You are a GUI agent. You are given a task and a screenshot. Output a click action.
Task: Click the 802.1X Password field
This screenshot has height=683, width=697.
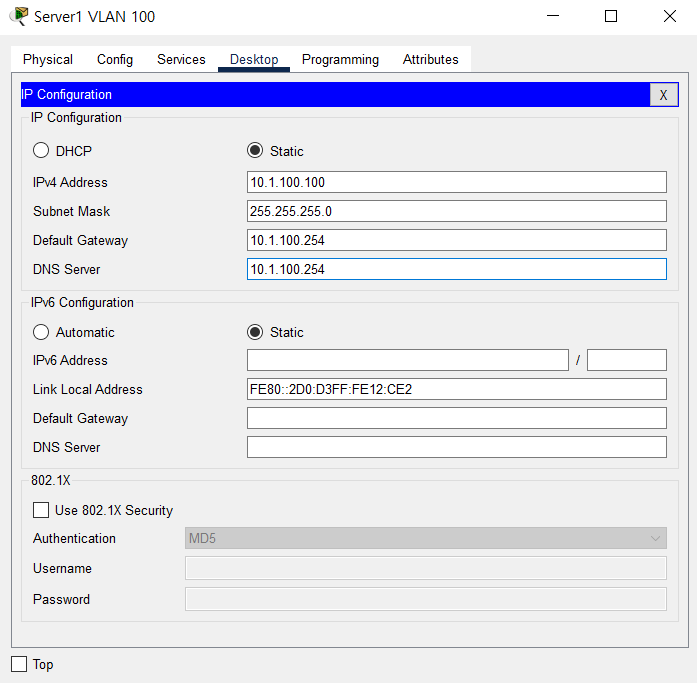pos(426,599)
